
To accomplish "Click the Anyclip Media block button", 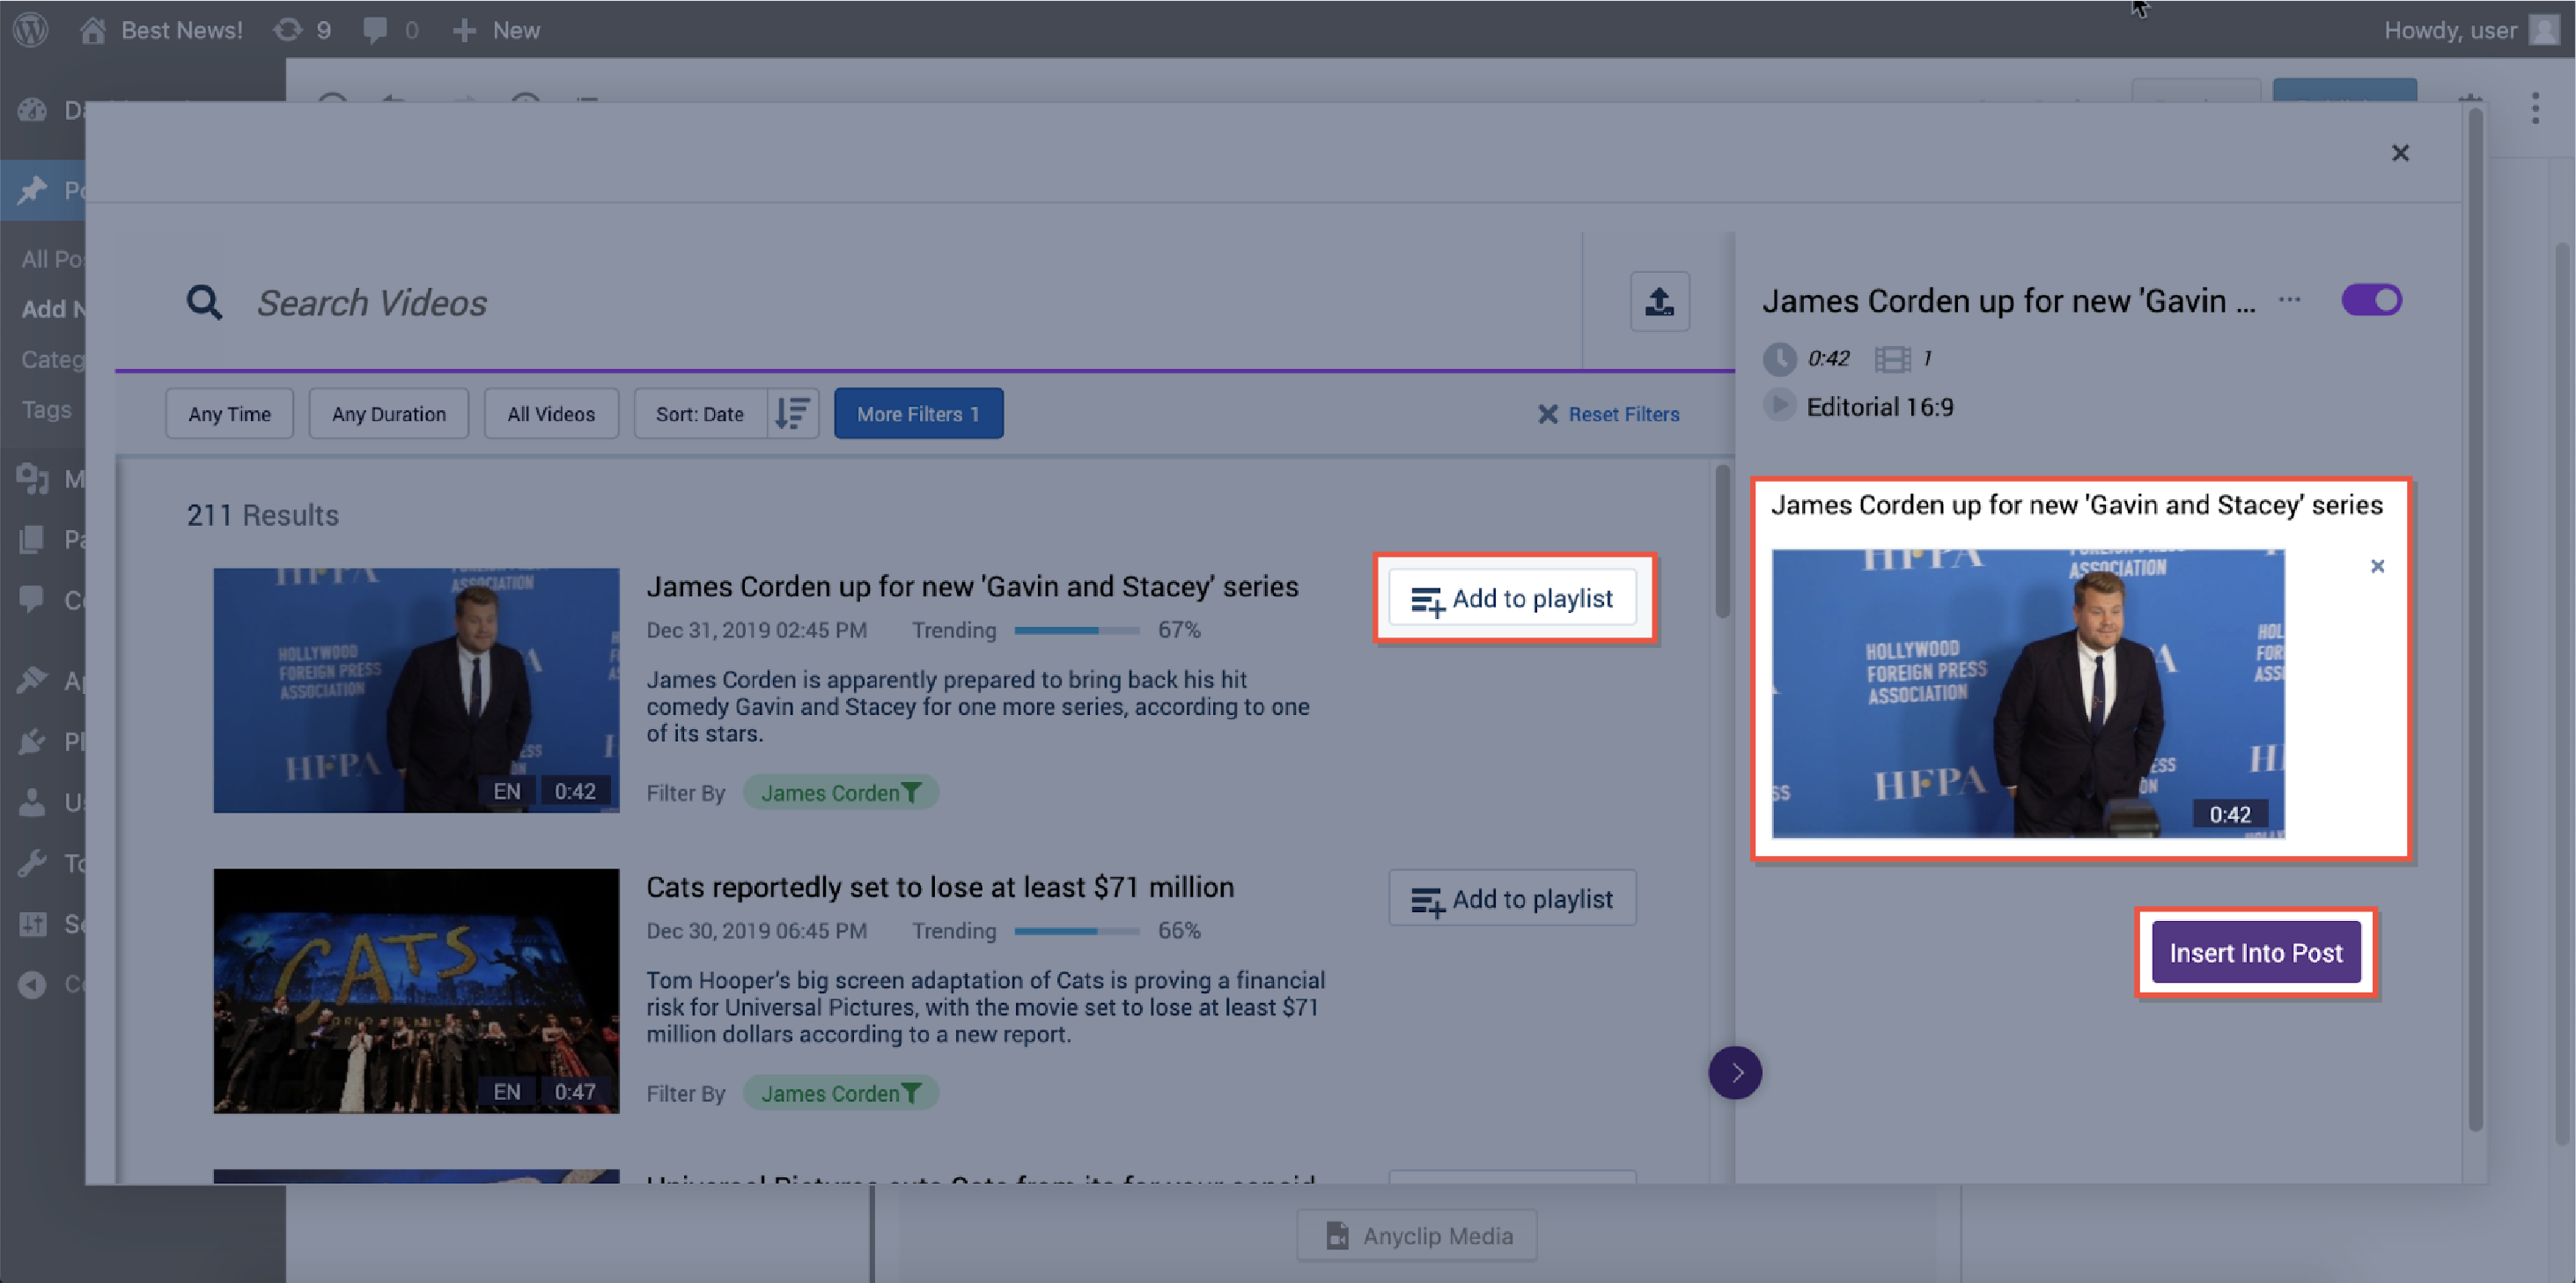I will click(1417, 1236).
